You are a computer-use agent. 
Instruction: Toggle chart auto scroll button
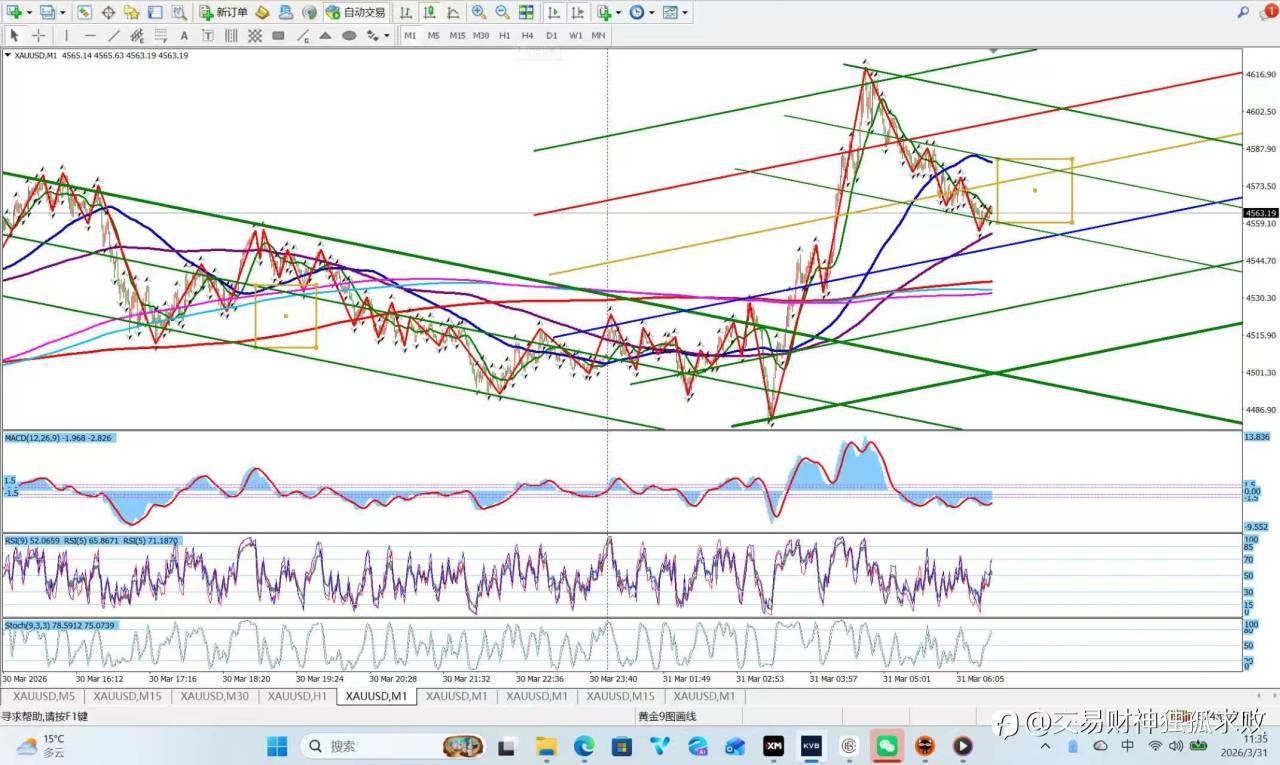pos(553,13)
